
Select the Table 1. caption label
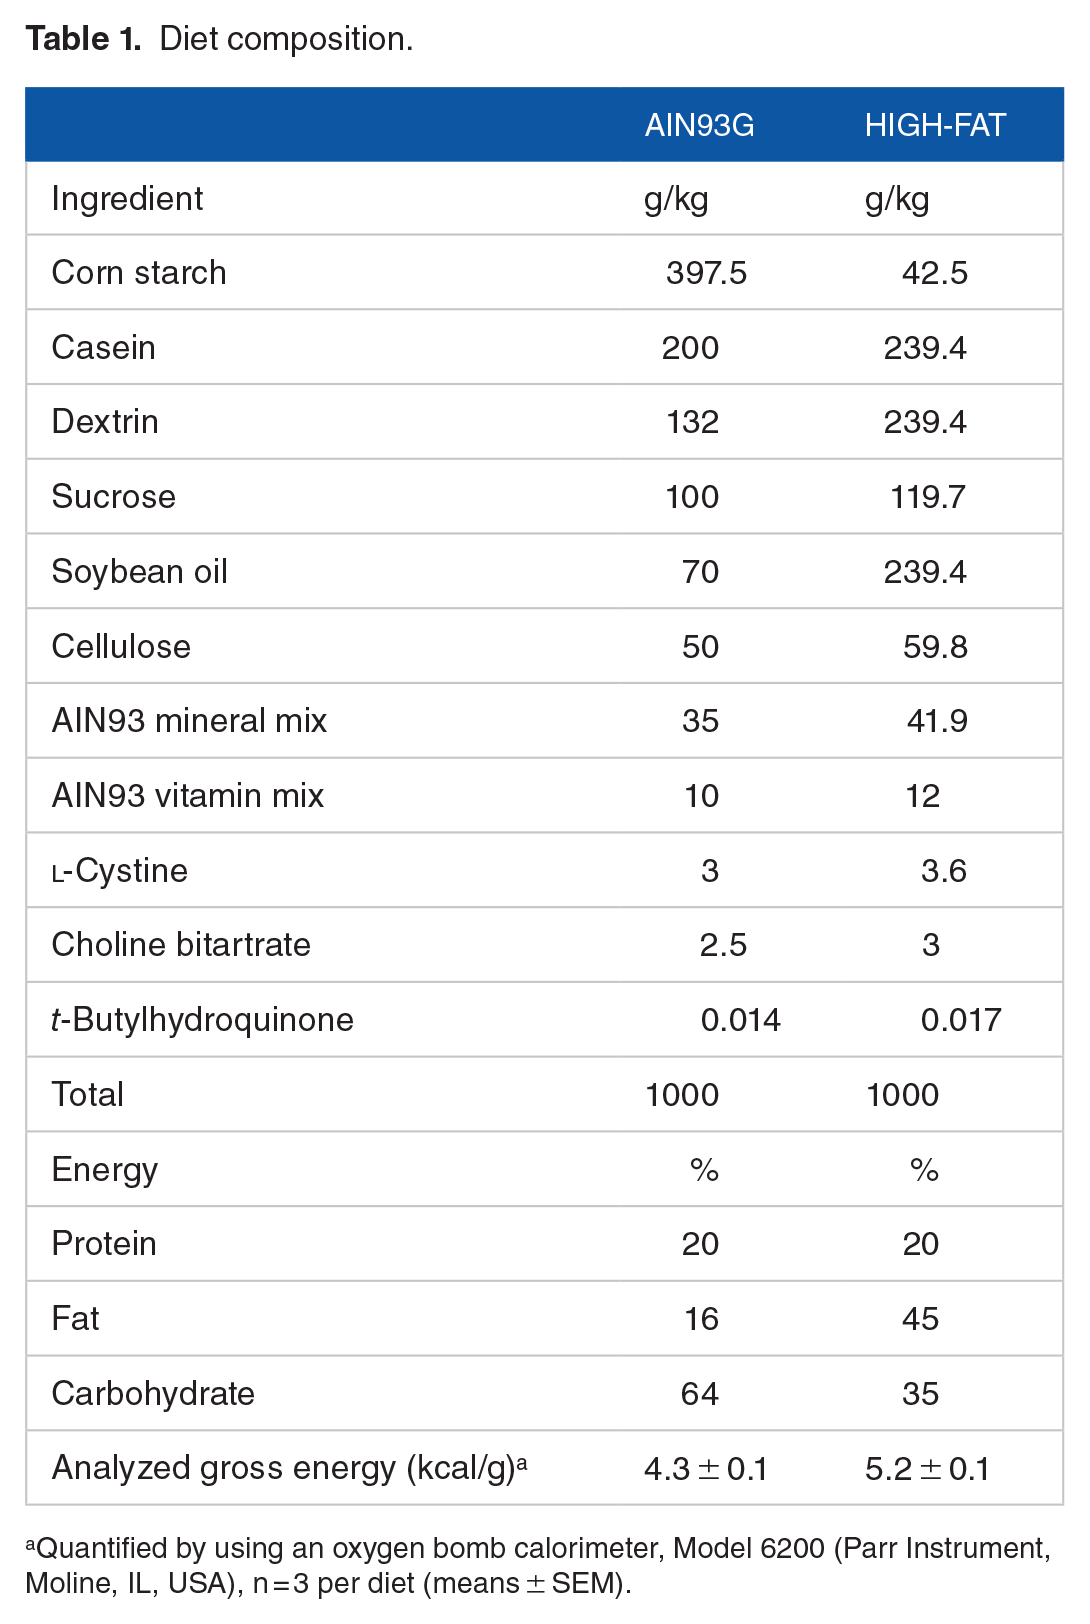point(84,39)
